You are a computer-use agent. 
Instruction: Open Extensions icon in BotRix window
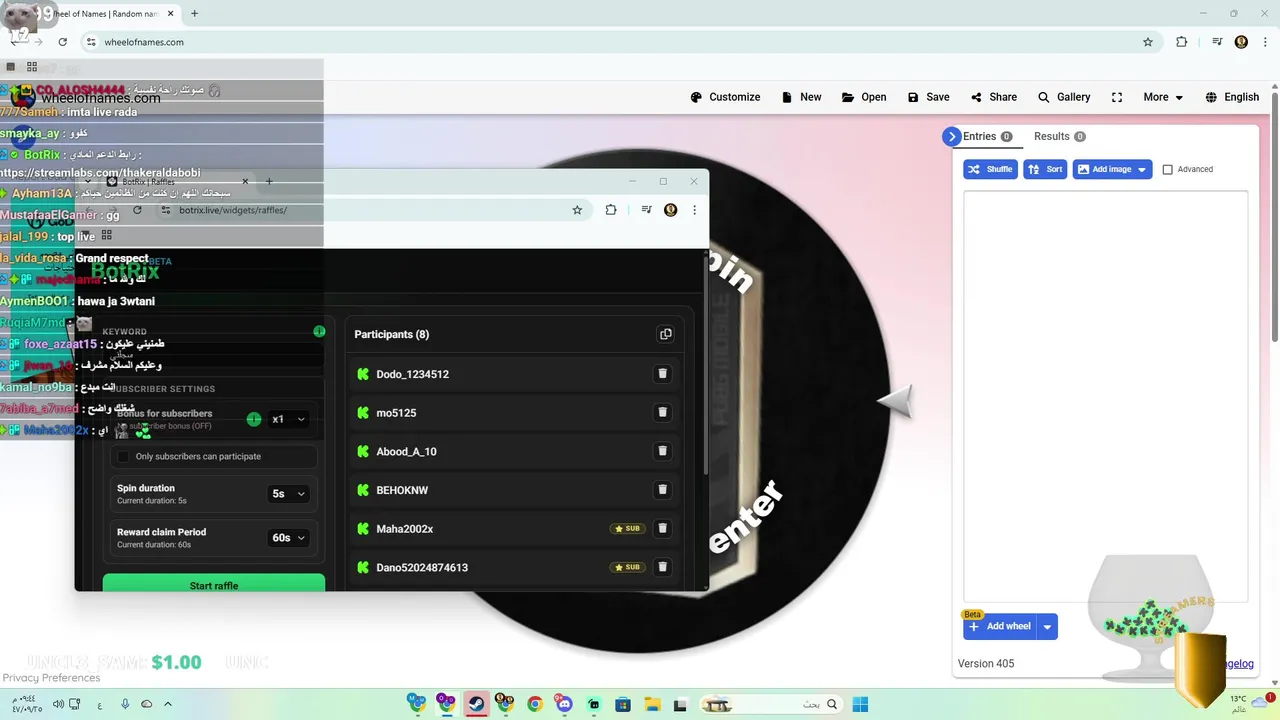click(611, 210)
